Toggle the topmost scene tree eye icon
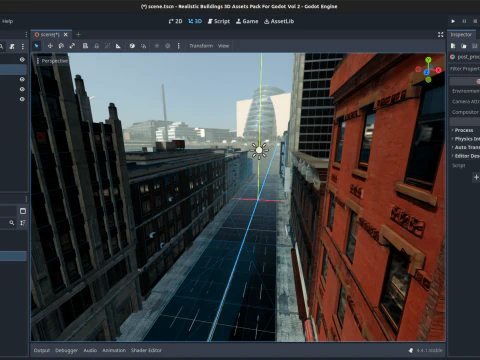Image resolution: width=480 pixels, height=360 pixels. [22, 59]
